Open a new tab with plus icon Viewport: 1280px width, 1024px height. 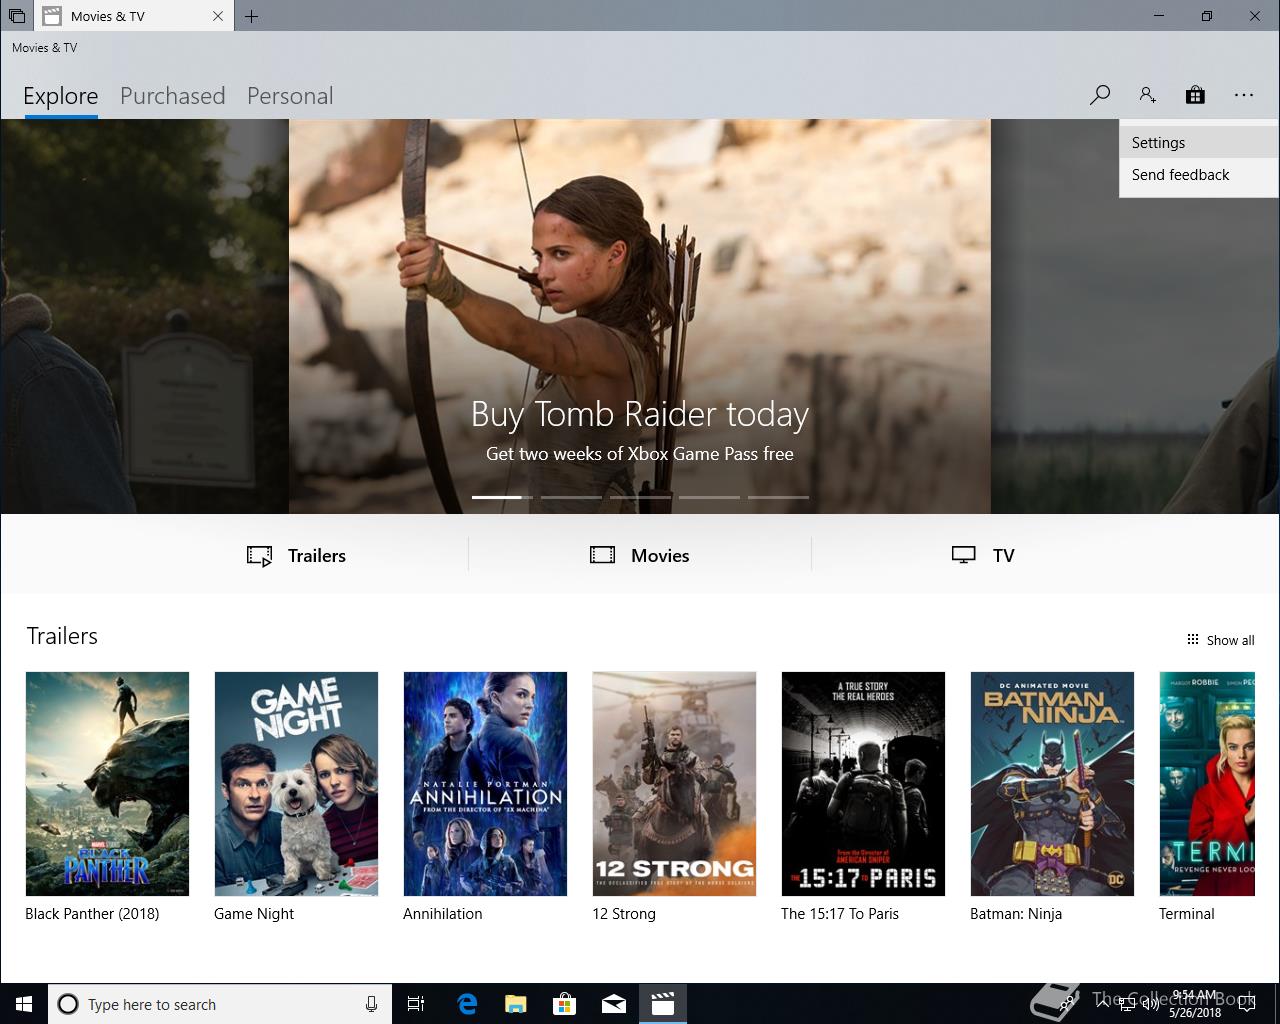pyautogui.click(x=251, y=16)
